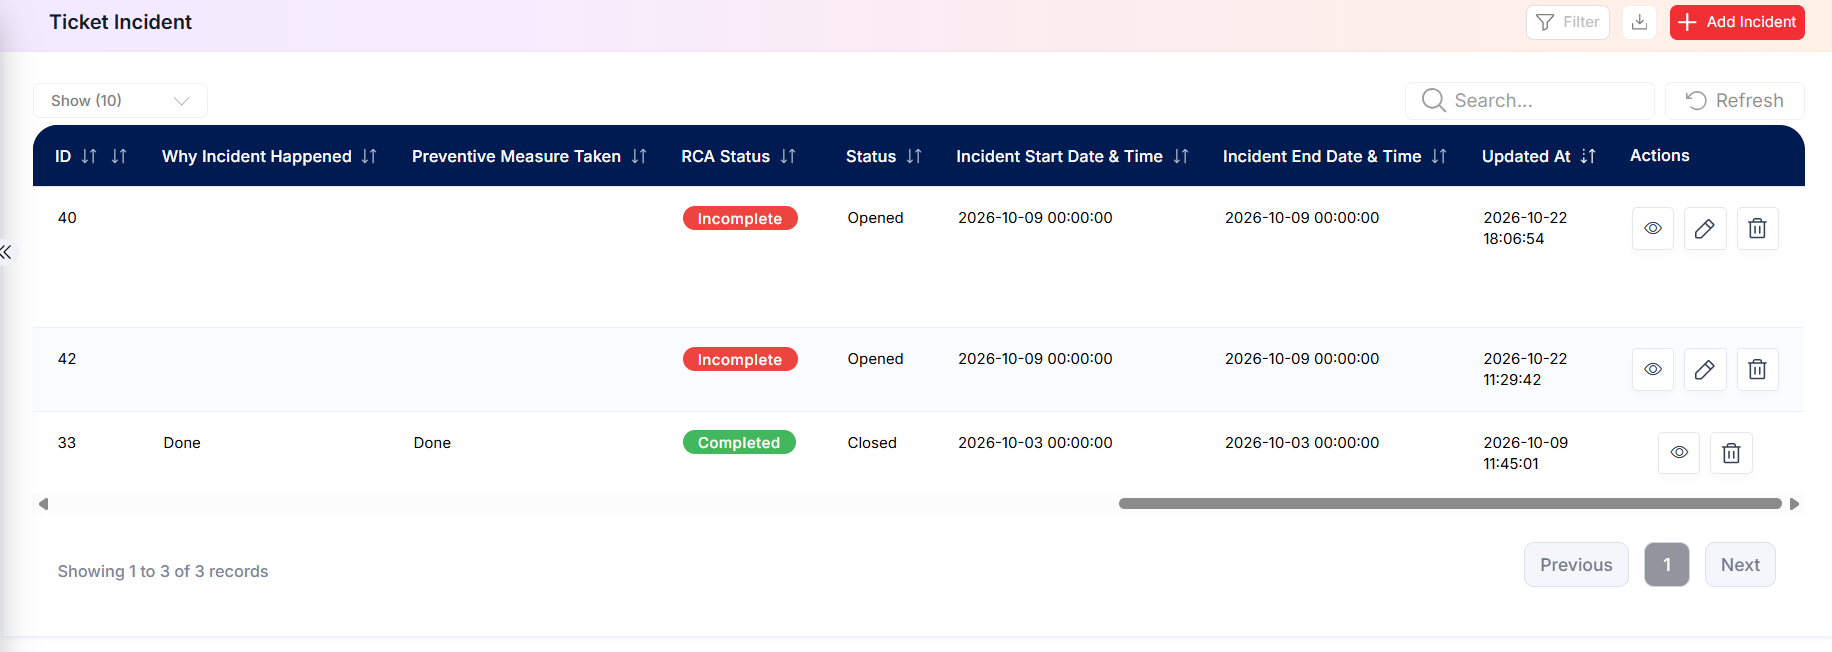Go to the Next page
Viewport: 1832px width, 652px height.
(x=1740, y=565)
